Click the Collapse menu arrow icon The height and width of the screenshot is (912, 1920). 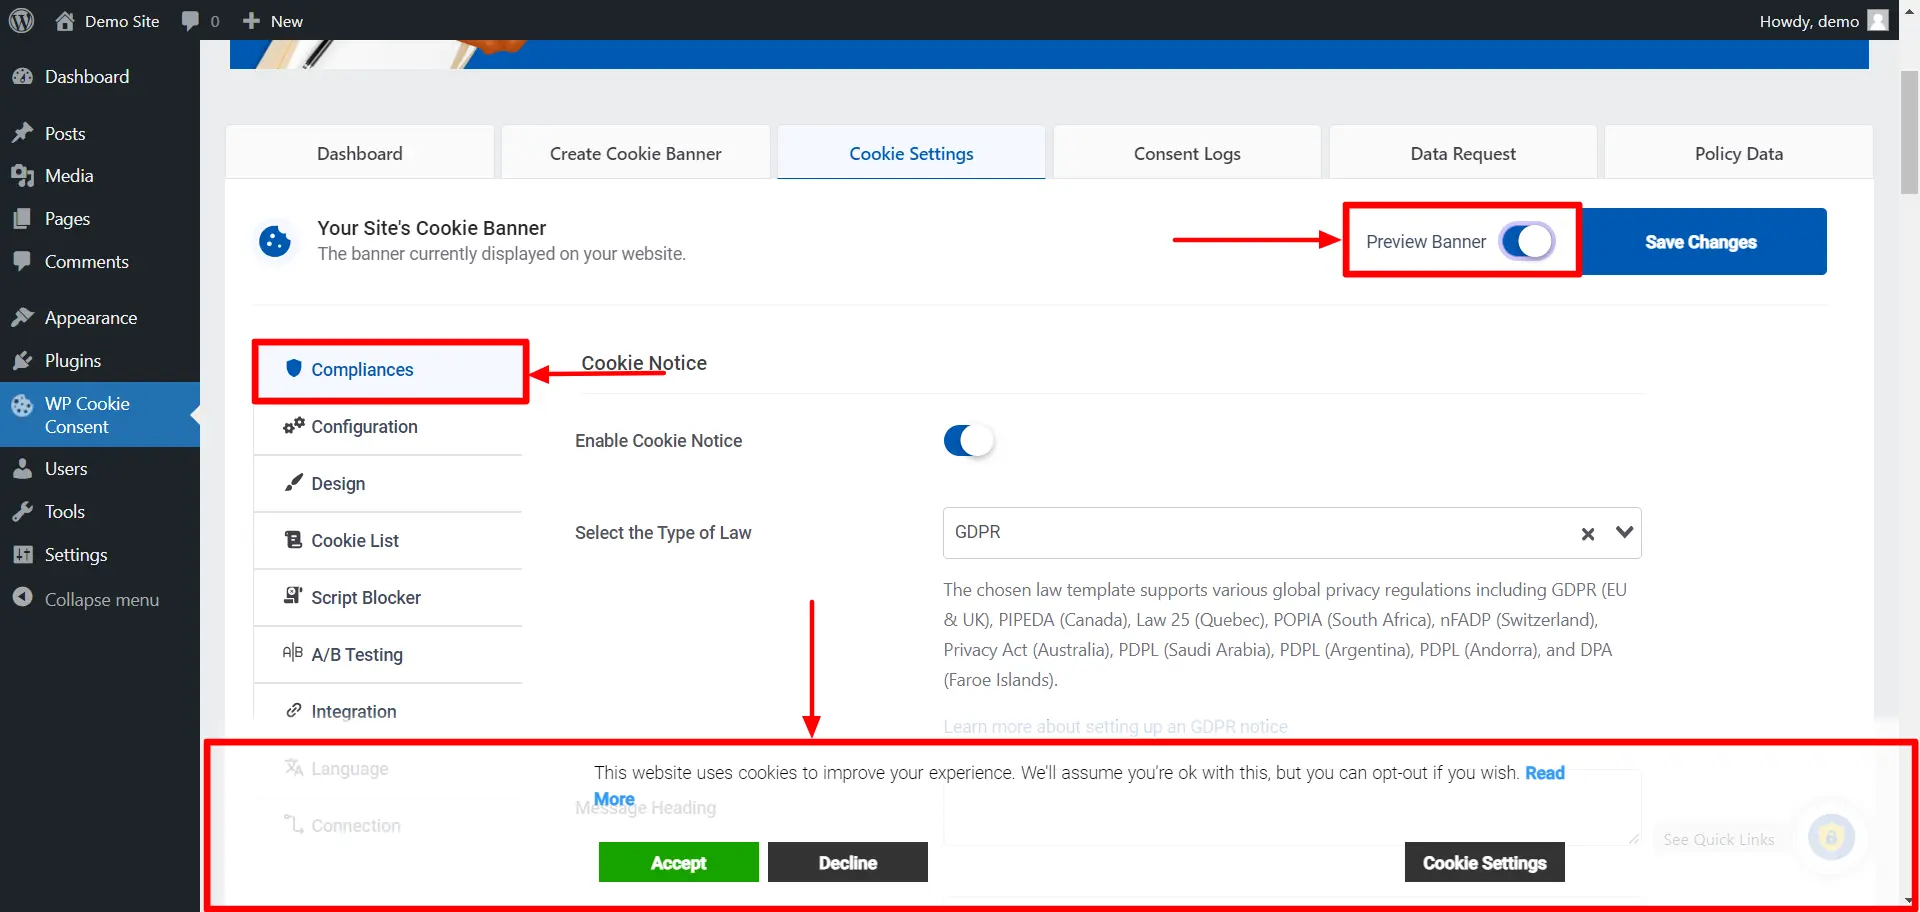click(22, 598)
